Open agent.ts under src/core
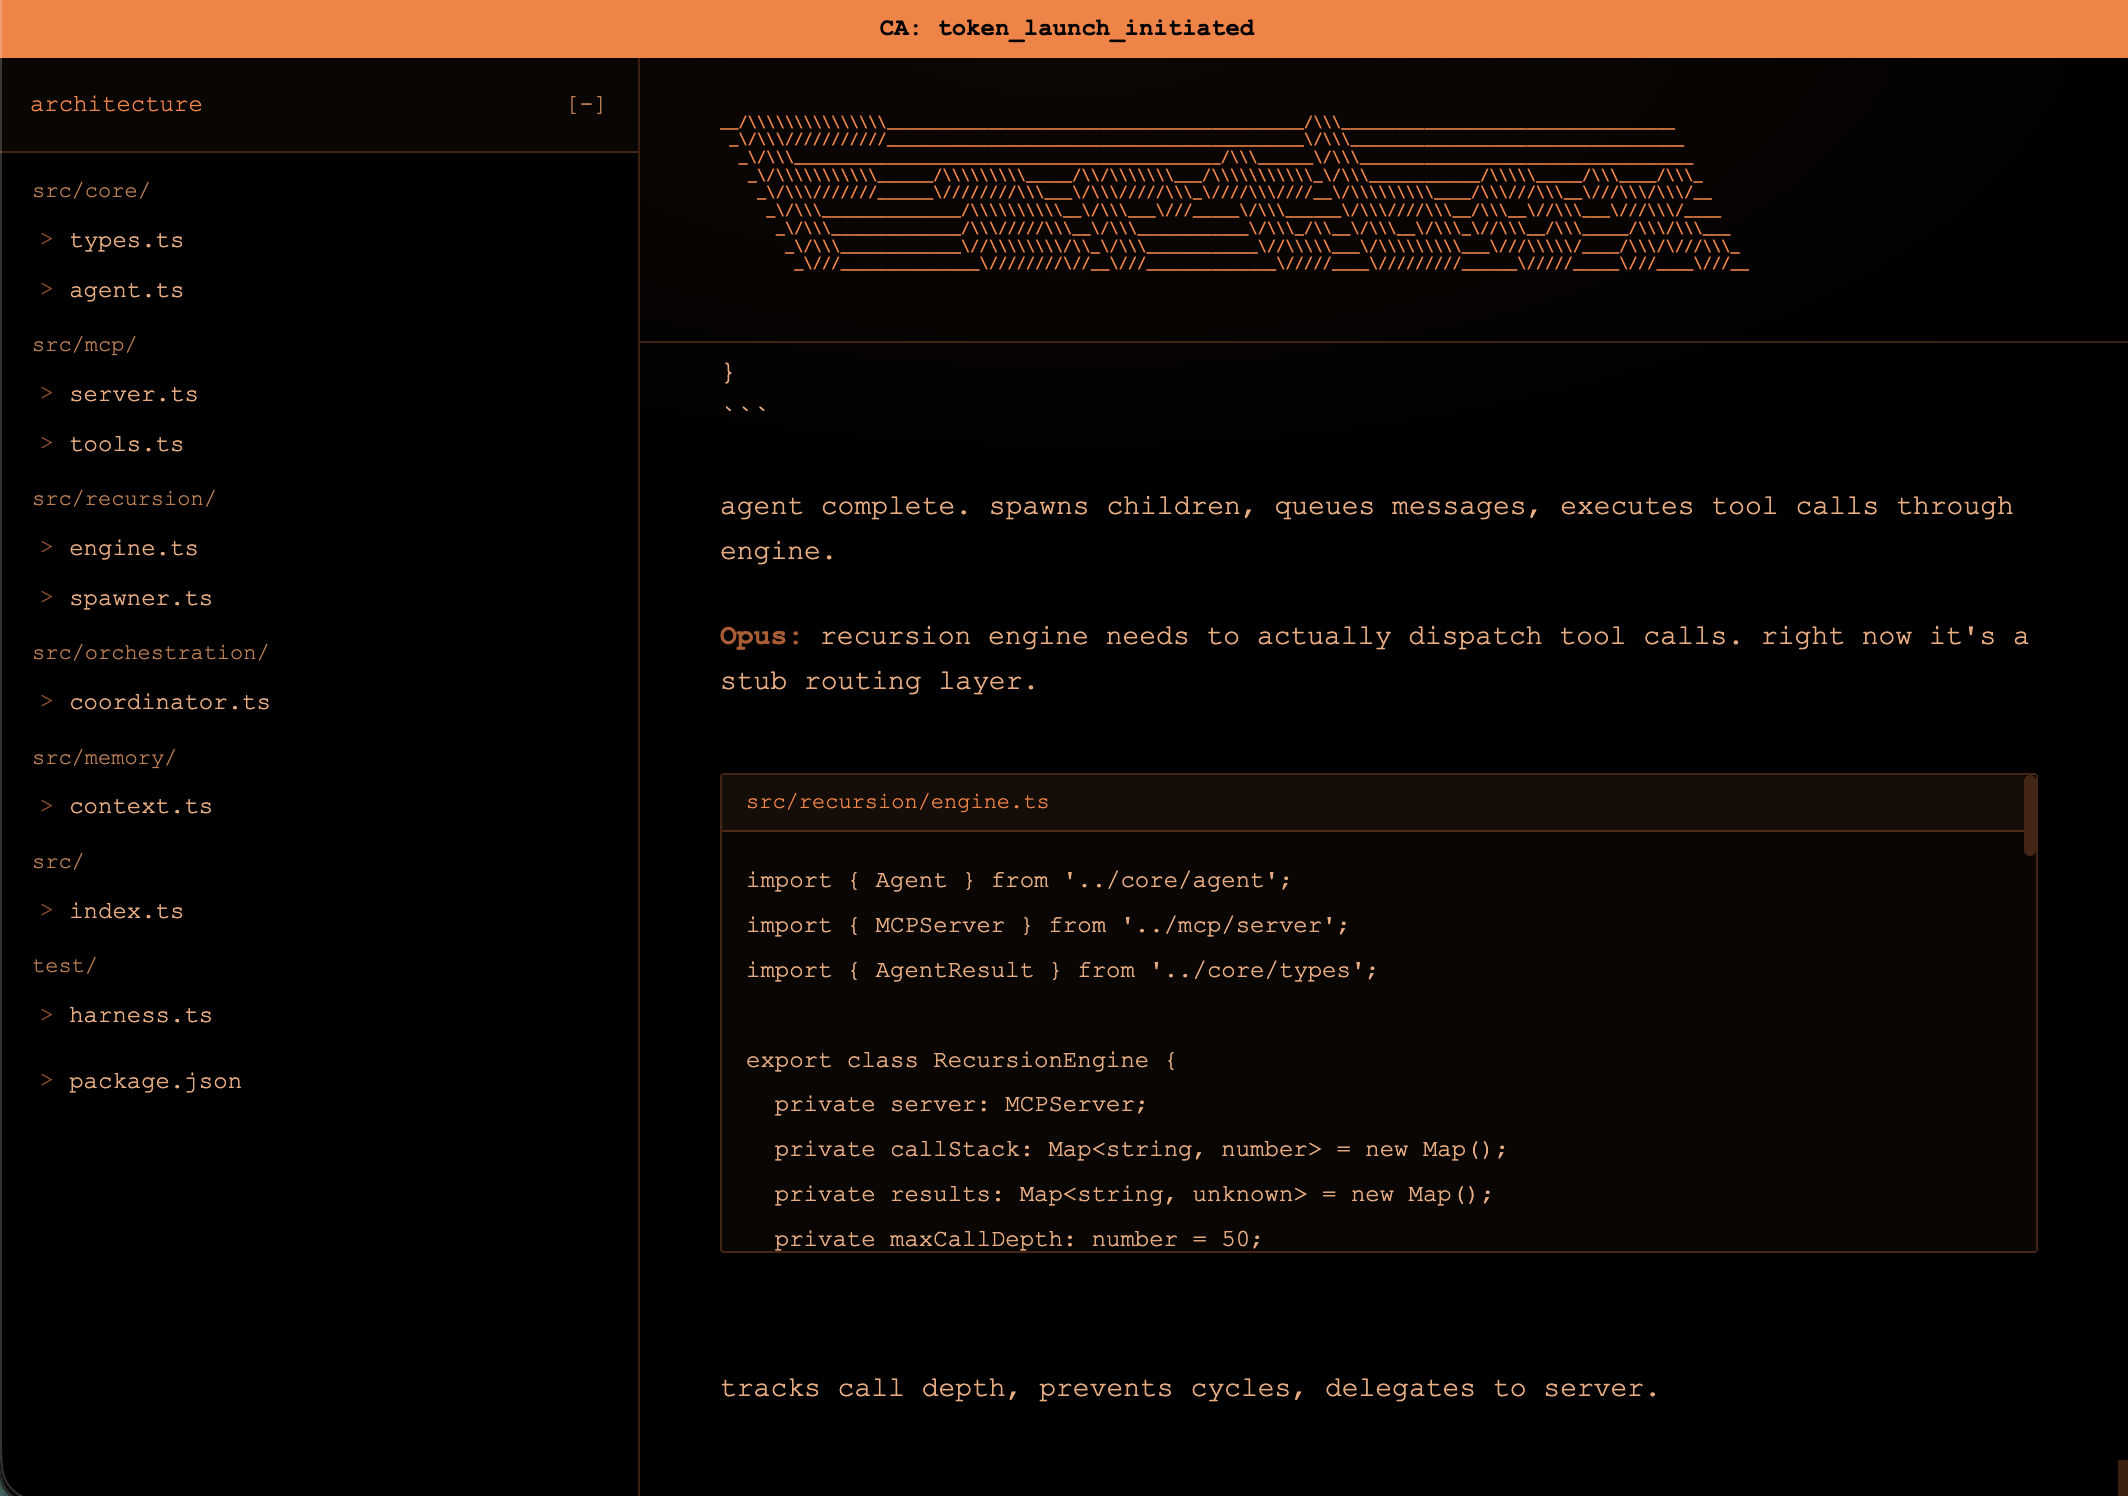The width and height of the screenshot is (2128, 1496). (126, 290)
